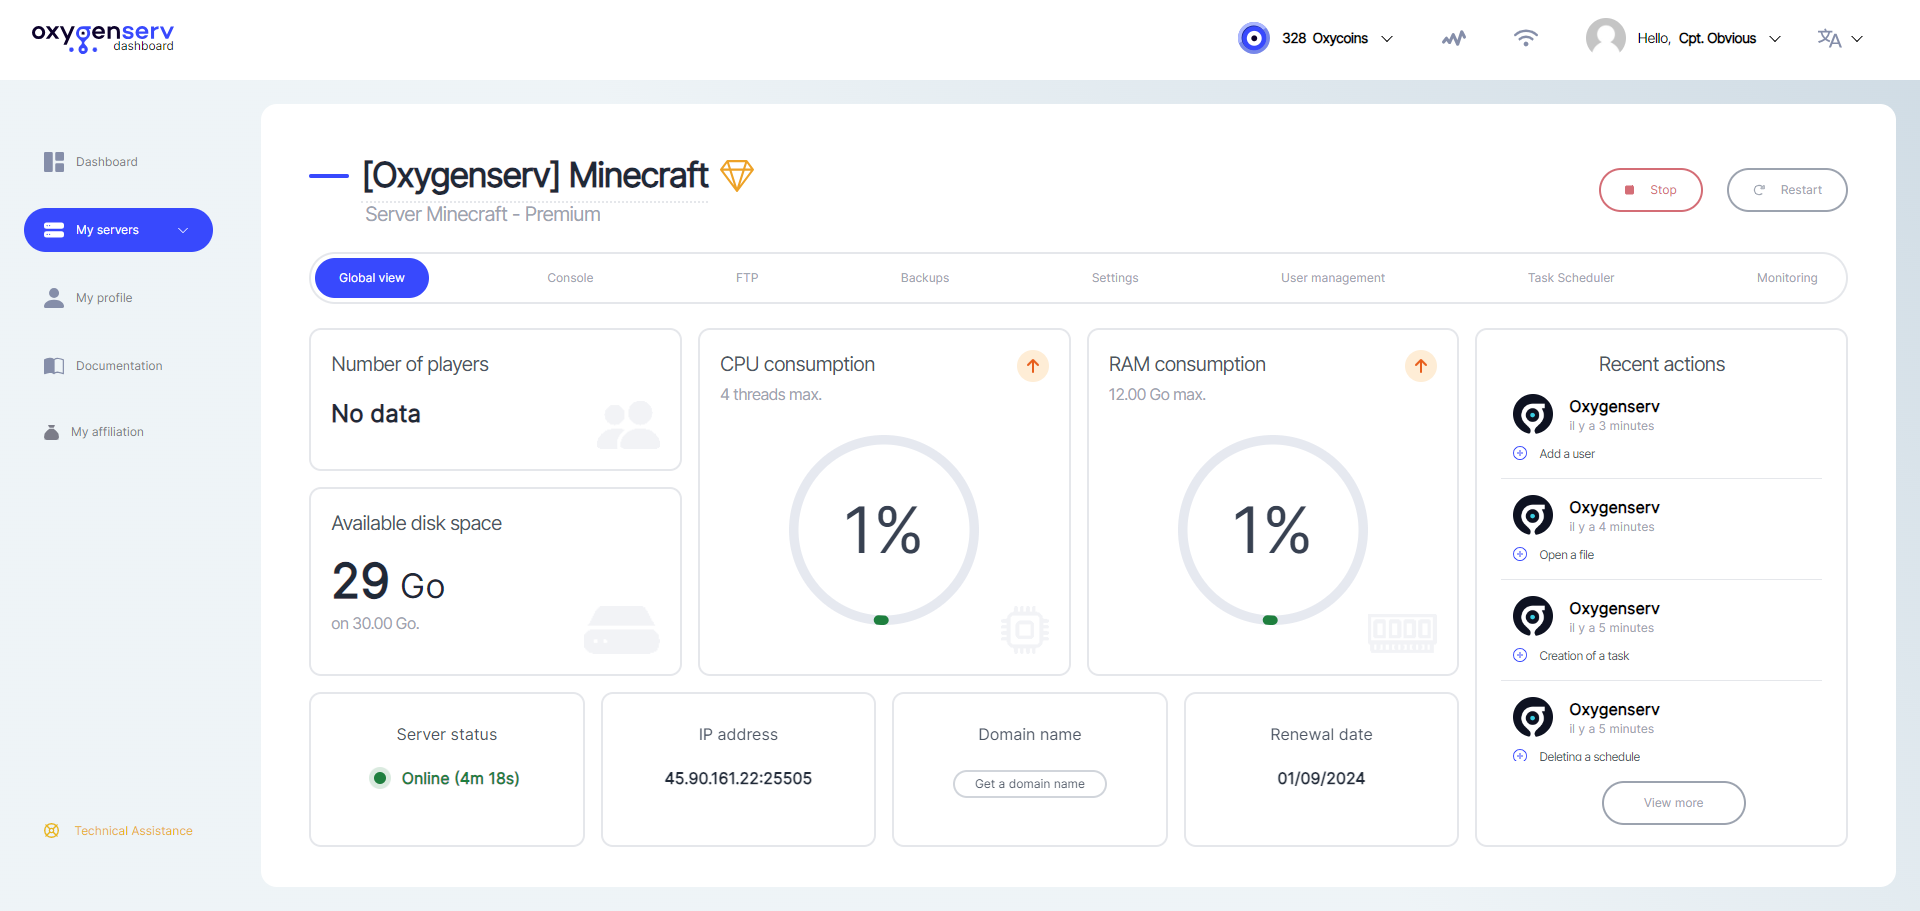
Task: Open My affiliation in the sidebar
Action: (x=107, y=432)
